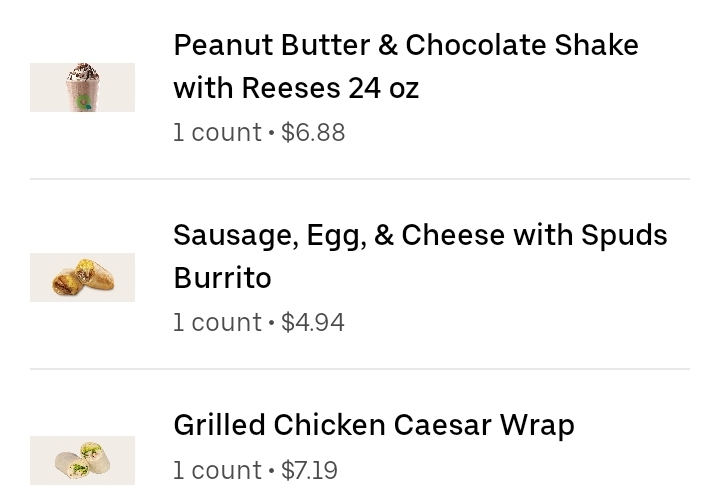Screen dimensions: 720x501
Task: Open the Peanut Butter Chocolate Shake thumbnail
Action: [83, 87]
